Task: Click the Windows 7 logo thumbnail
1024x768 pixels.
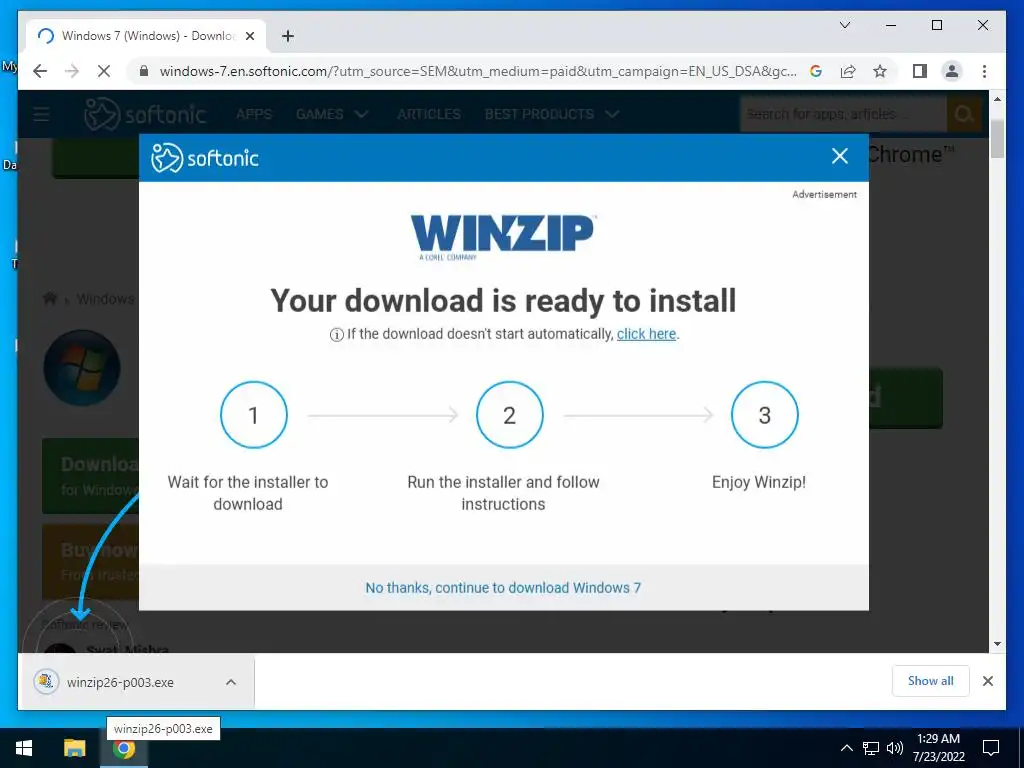Action: (82, 368)
